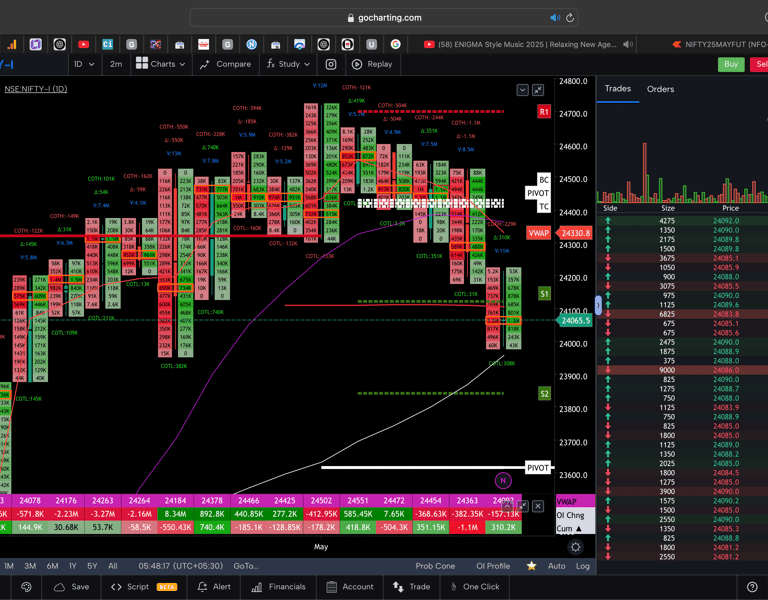The height and width of the screenshot is (600, 768).
Task: Click the blue N circle pinned tab icon
Action: [251, 45]
